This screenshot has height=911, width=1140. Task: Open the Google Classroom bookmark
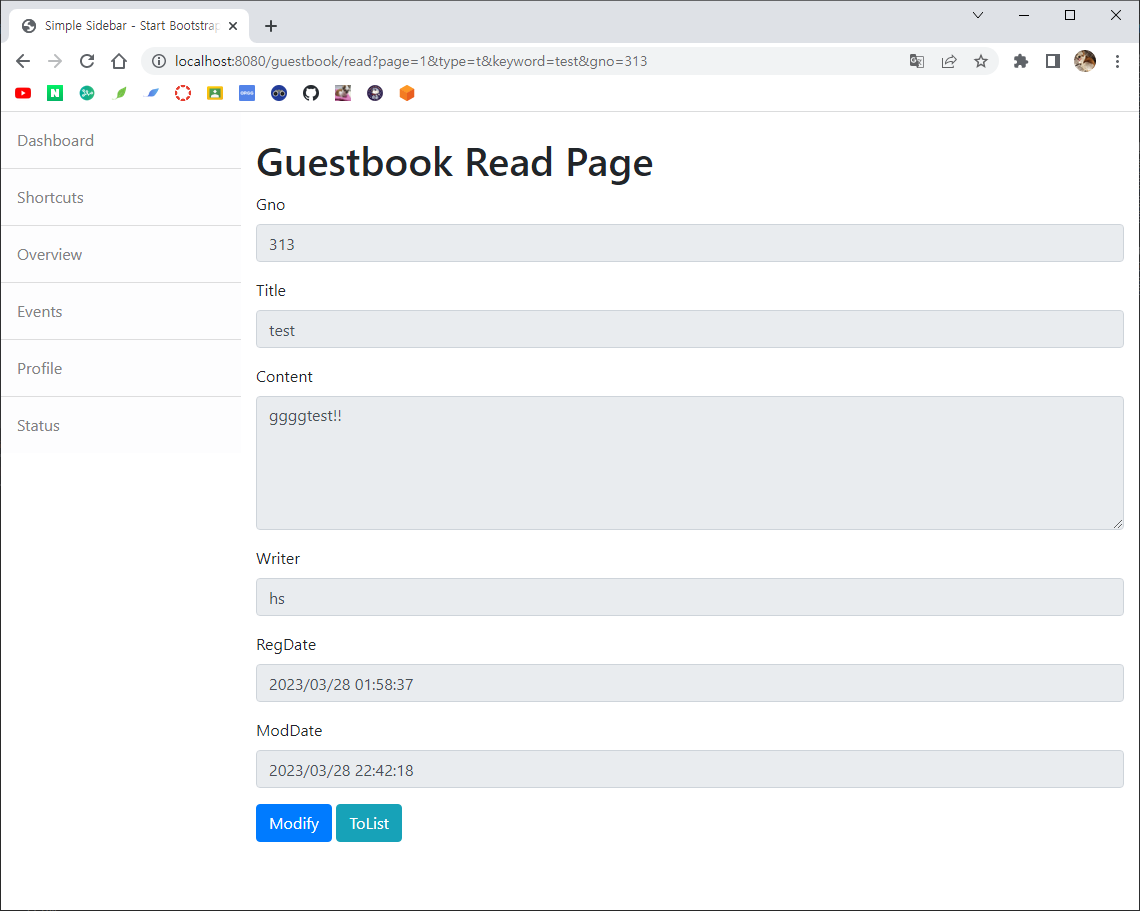pyautogui.click(x=215, y=93)
